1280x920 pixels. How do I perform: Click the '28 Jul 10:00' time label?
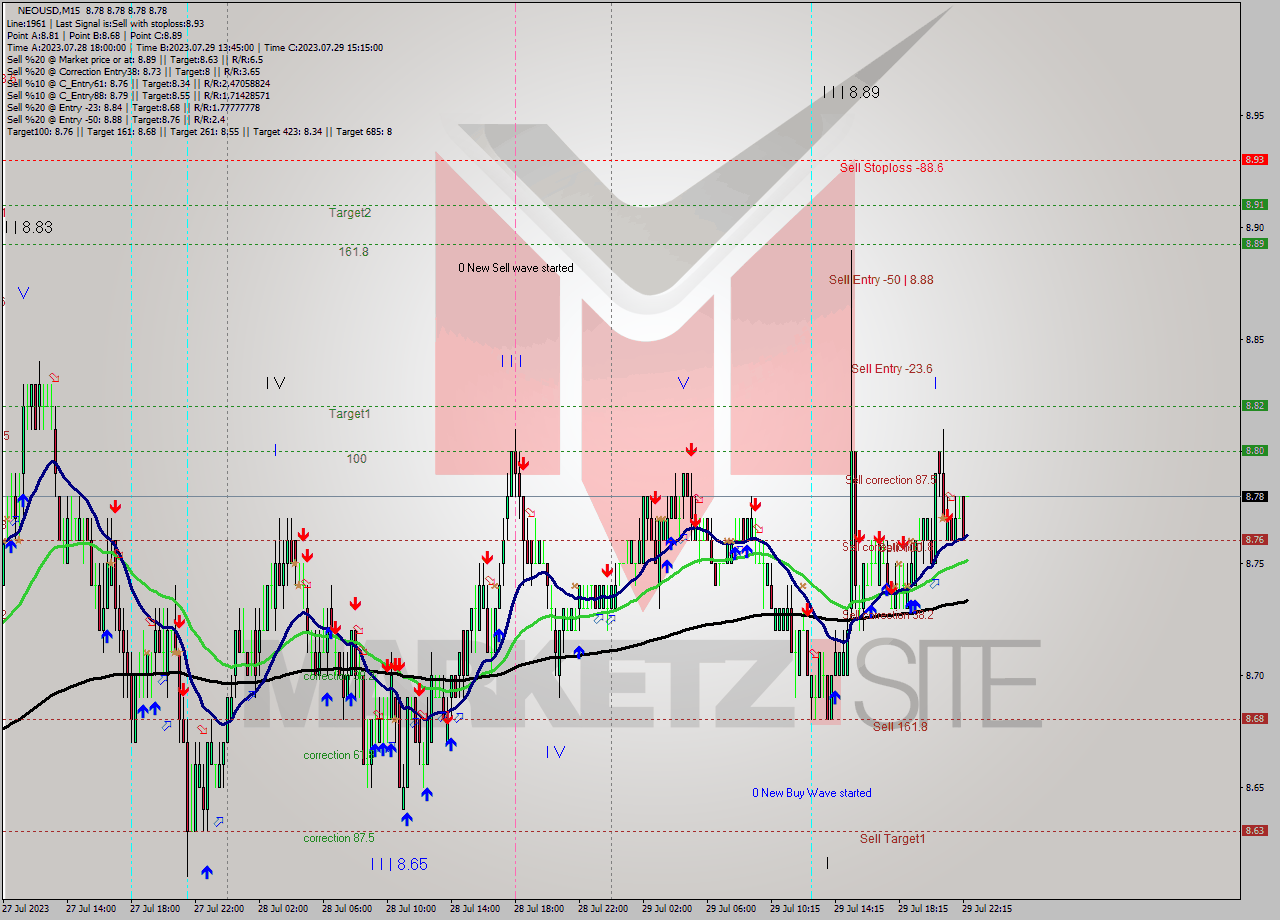click(x=410, y=909)
